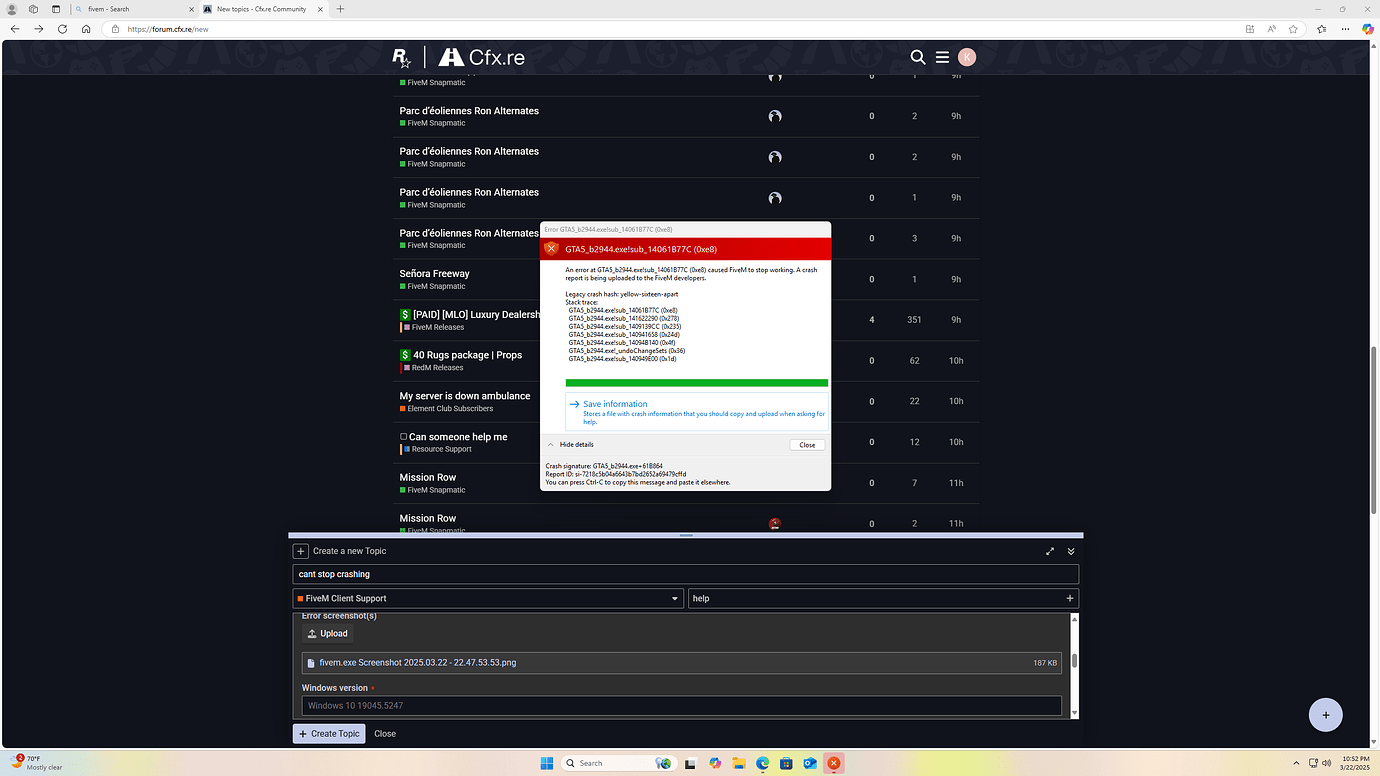Select the New topics Cfx.re Community tab

(263, 9)
